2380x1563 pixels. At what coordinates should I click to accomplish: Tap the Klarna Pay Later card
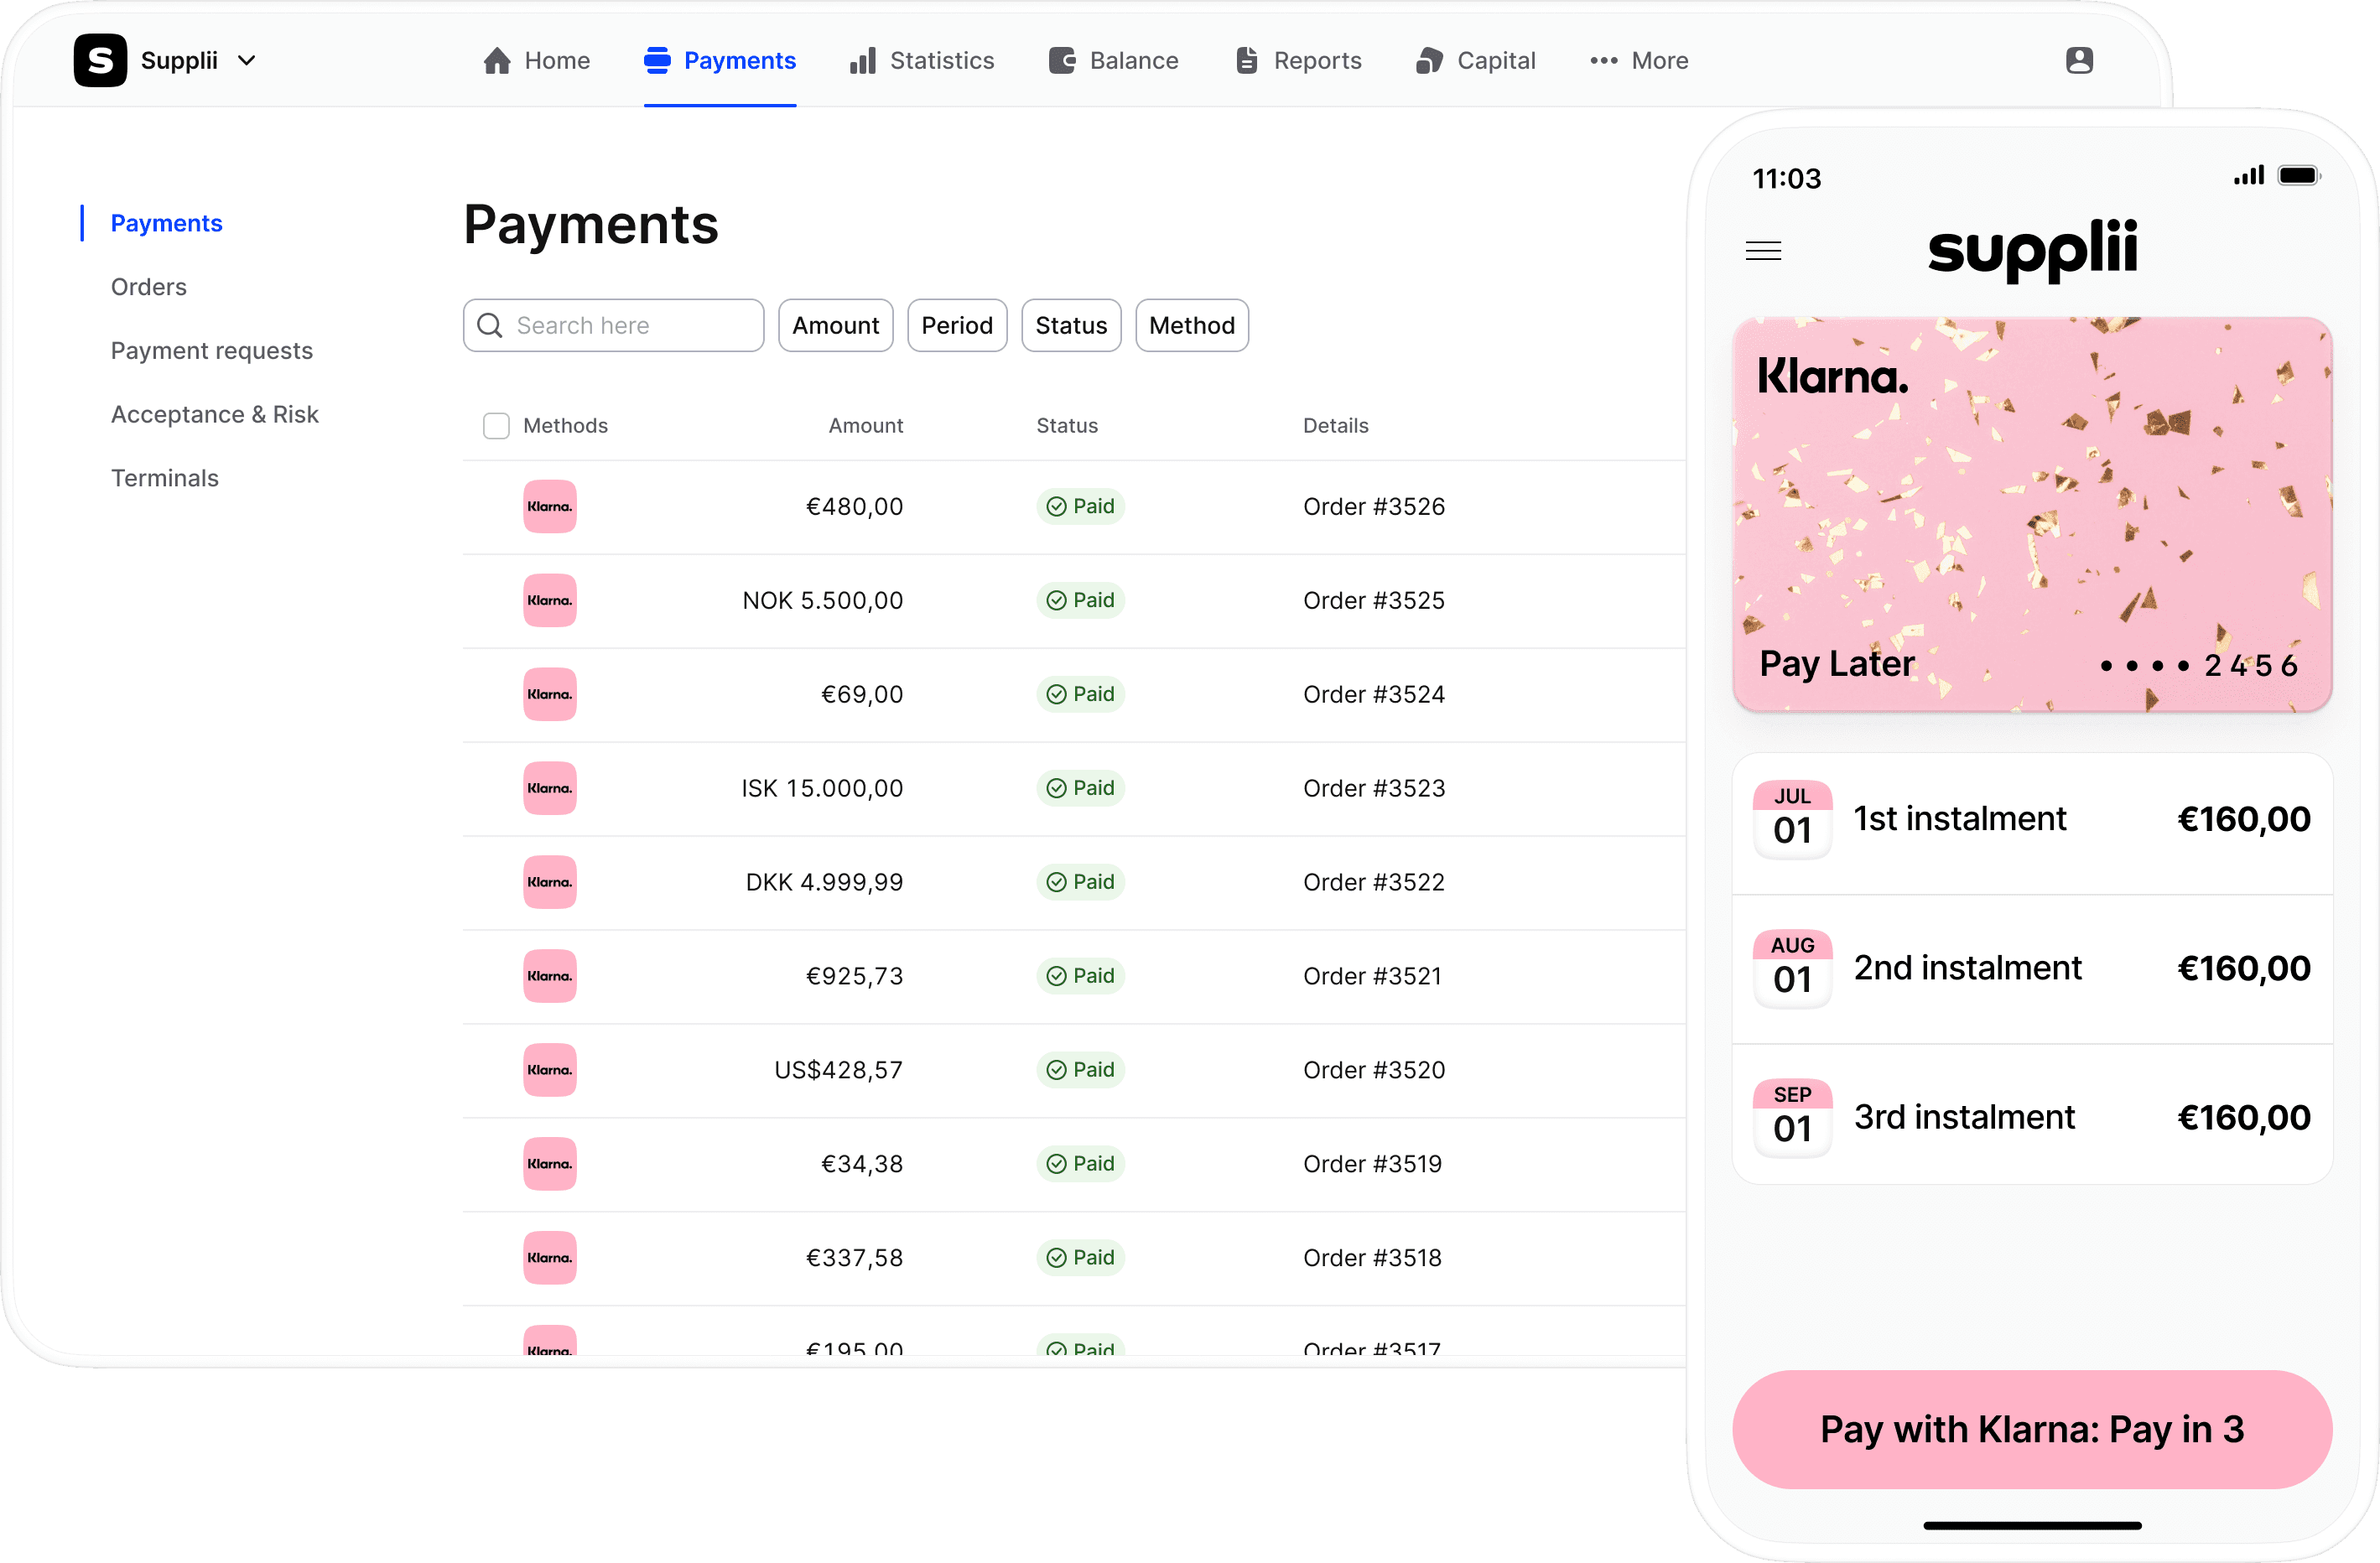tap(2032, 514)
